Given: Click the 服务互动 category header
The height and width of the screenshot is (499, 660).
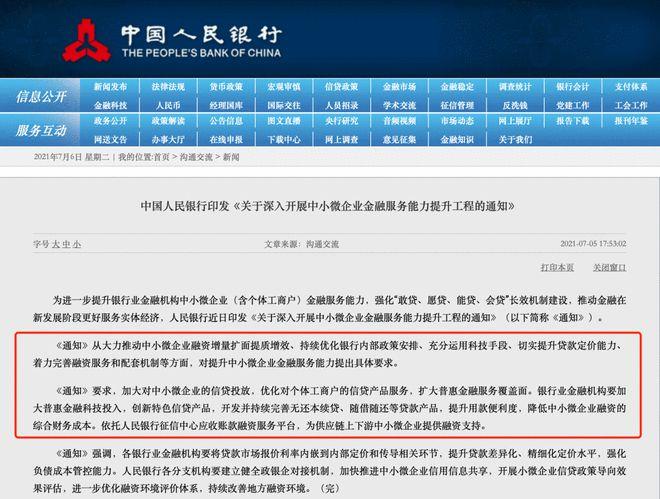Looking at the screenshot, I should pos(41,130).
